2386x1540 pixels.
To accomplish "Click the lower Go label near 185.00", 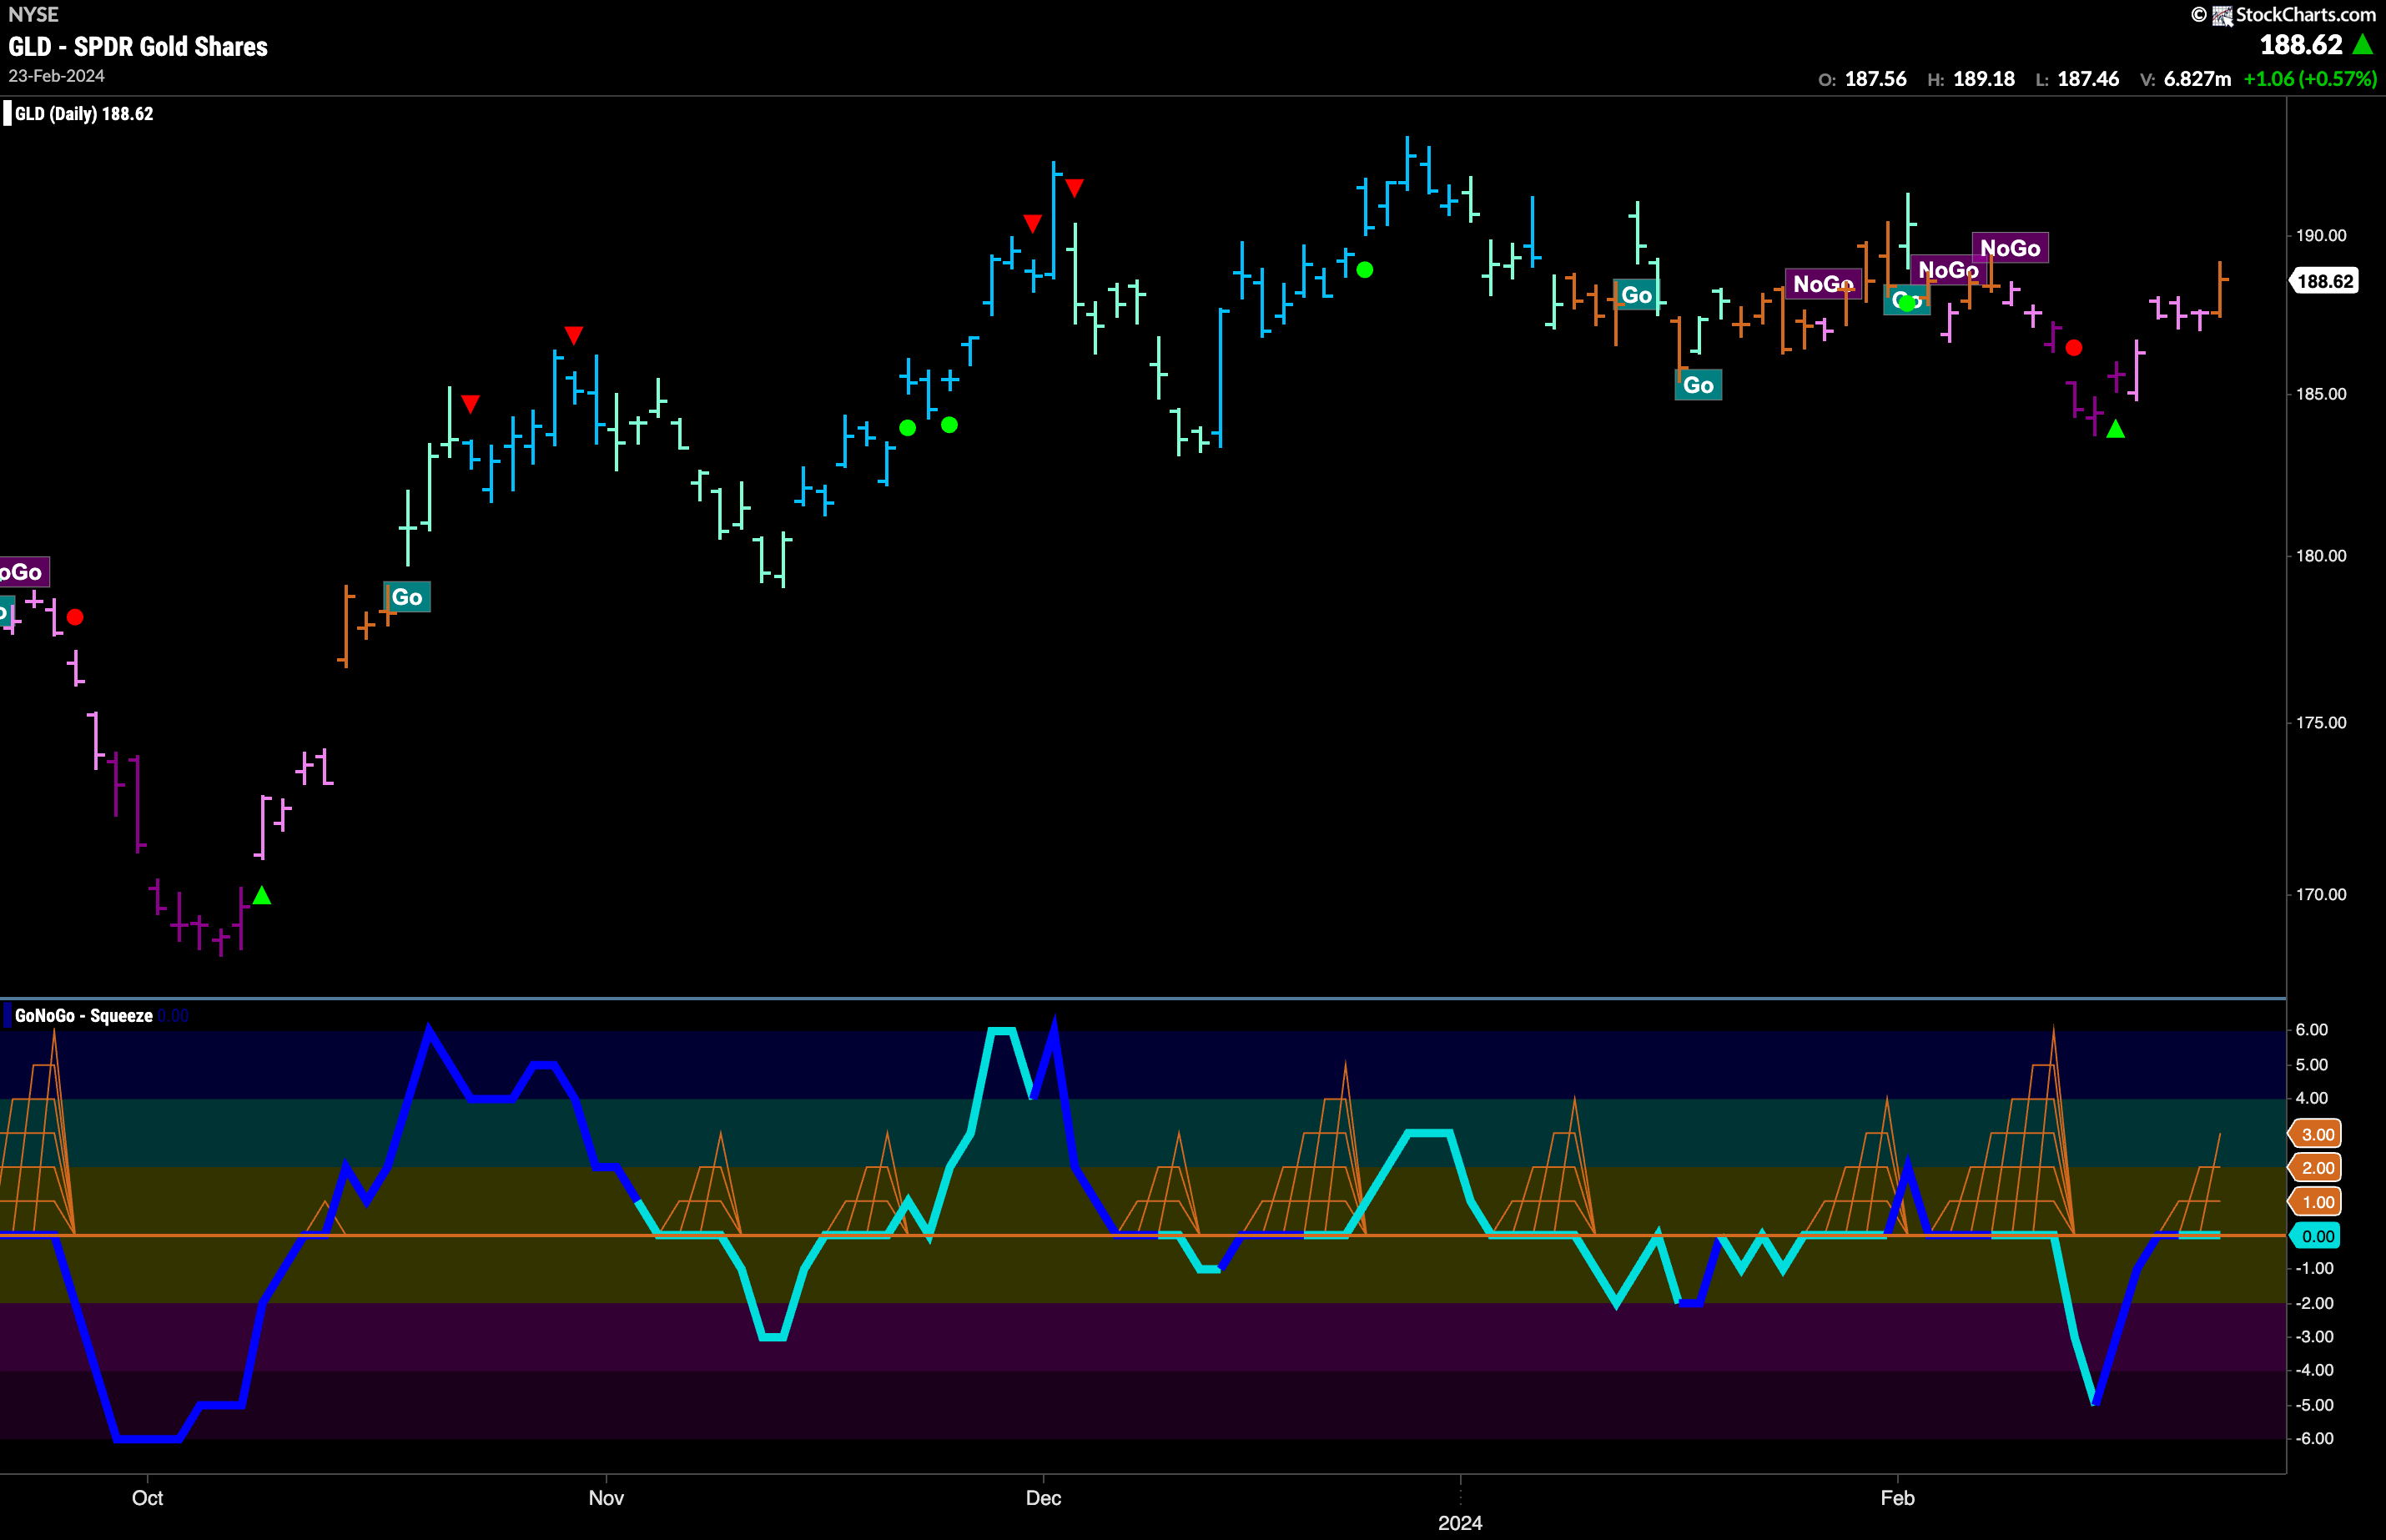I will click(1699, 385).
